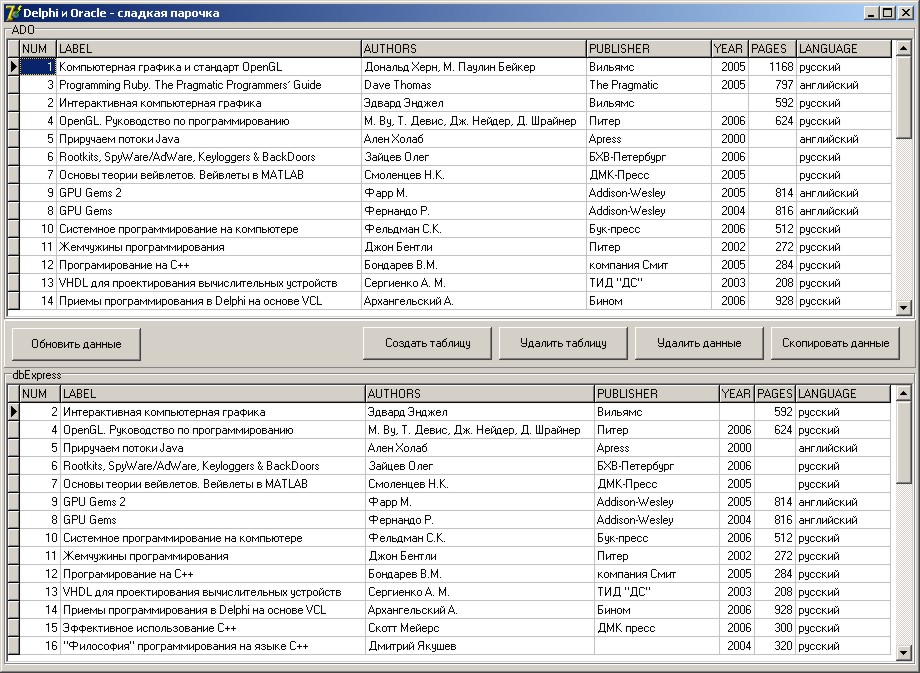The width and height of the screenshot is (920, 673).
Task: Click "Фарр М." in dbExpress grid
Action: 480,502
